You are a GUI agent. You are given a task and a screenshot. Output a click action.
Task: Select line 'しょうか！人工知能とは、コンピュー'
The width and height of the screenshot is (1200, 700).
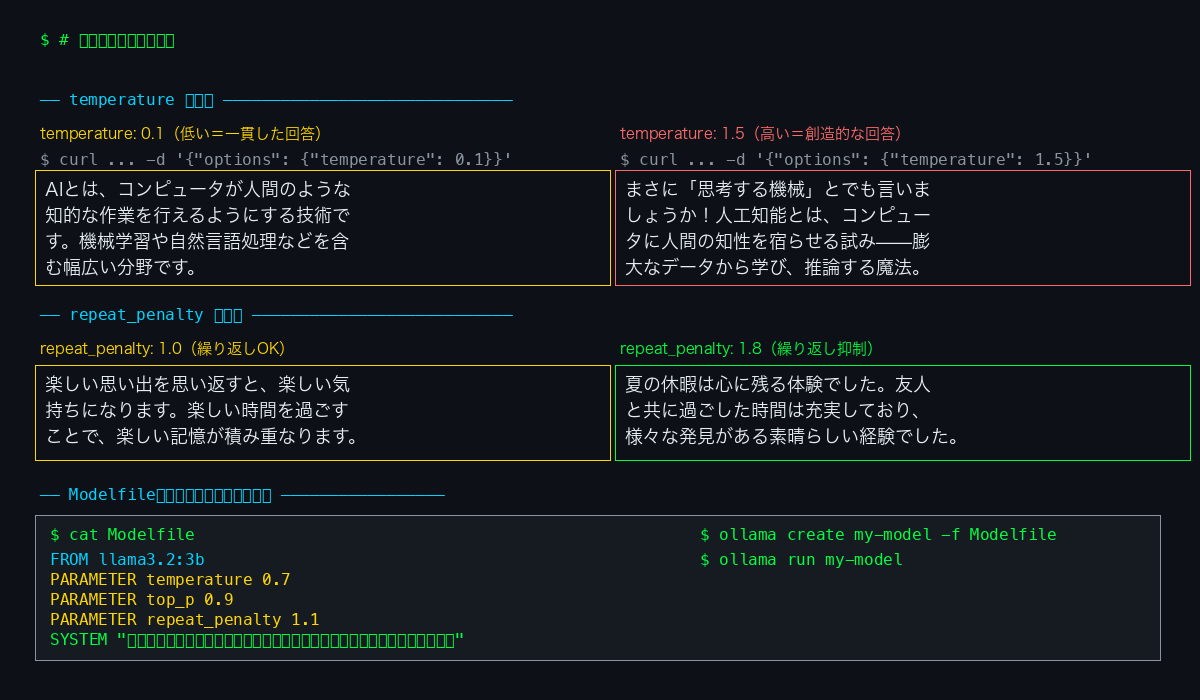778,215
